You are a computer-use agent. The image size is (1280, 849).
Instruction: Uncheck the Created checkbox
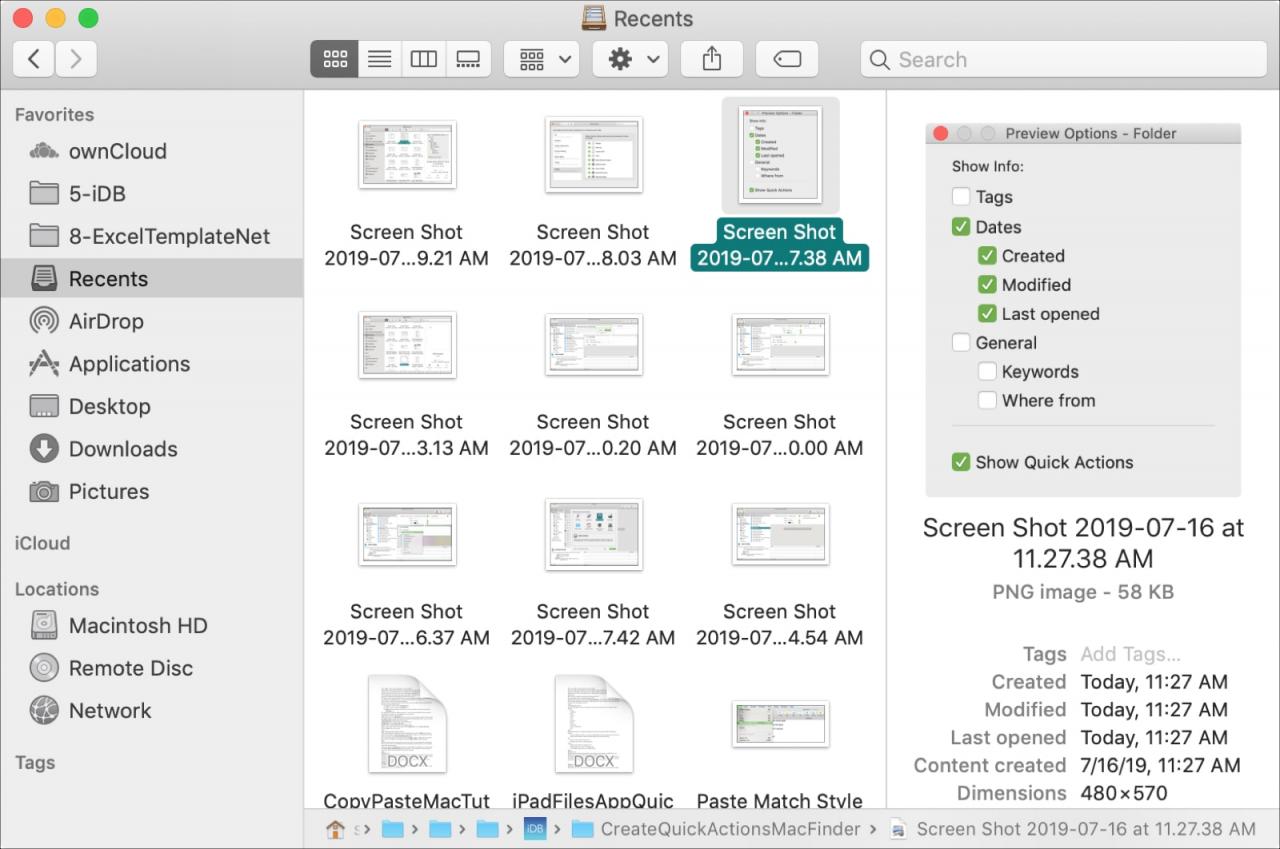[x=987, y=256]
